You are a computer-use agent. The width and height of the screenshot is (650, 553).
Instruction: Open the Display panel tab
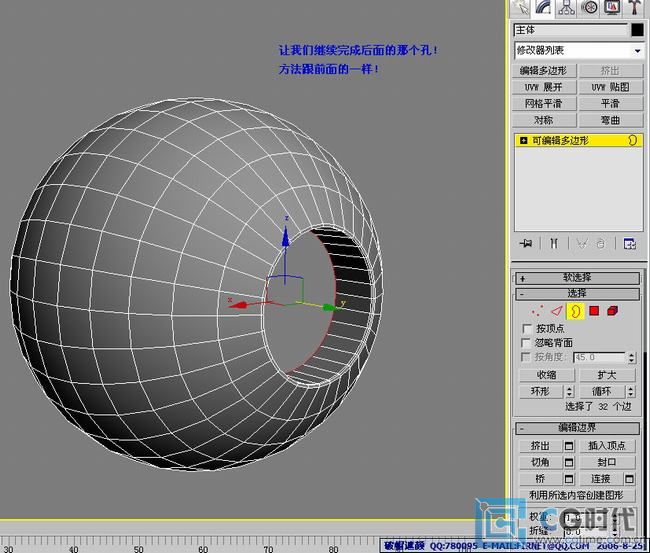(612, 8)
